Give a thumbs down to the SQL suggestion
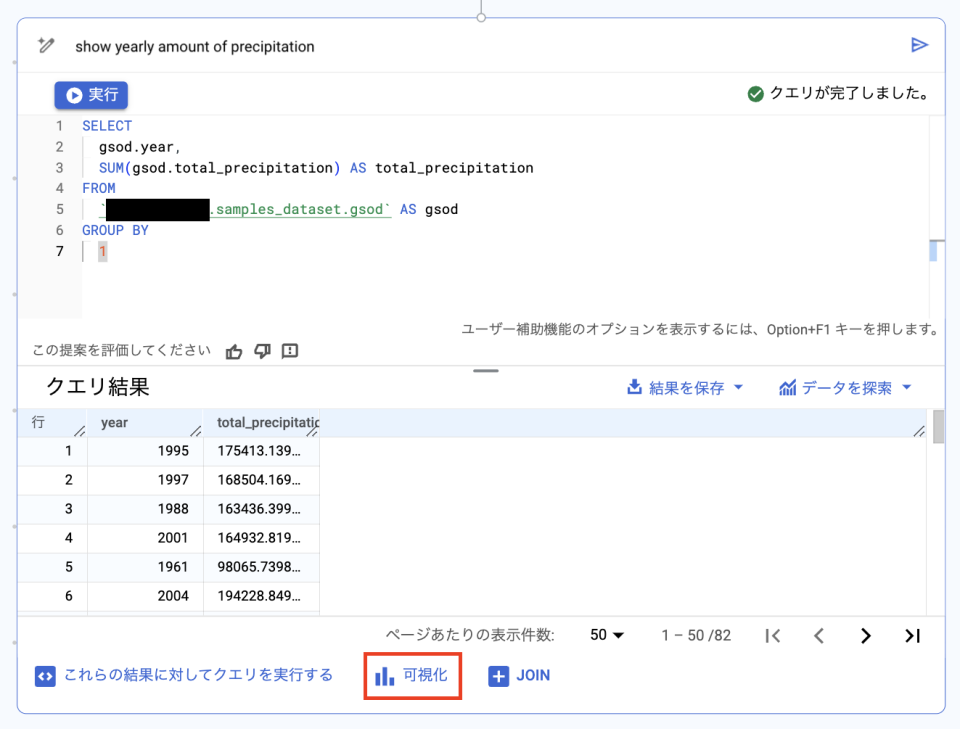960x729 pixels. [x=261, y=351]
